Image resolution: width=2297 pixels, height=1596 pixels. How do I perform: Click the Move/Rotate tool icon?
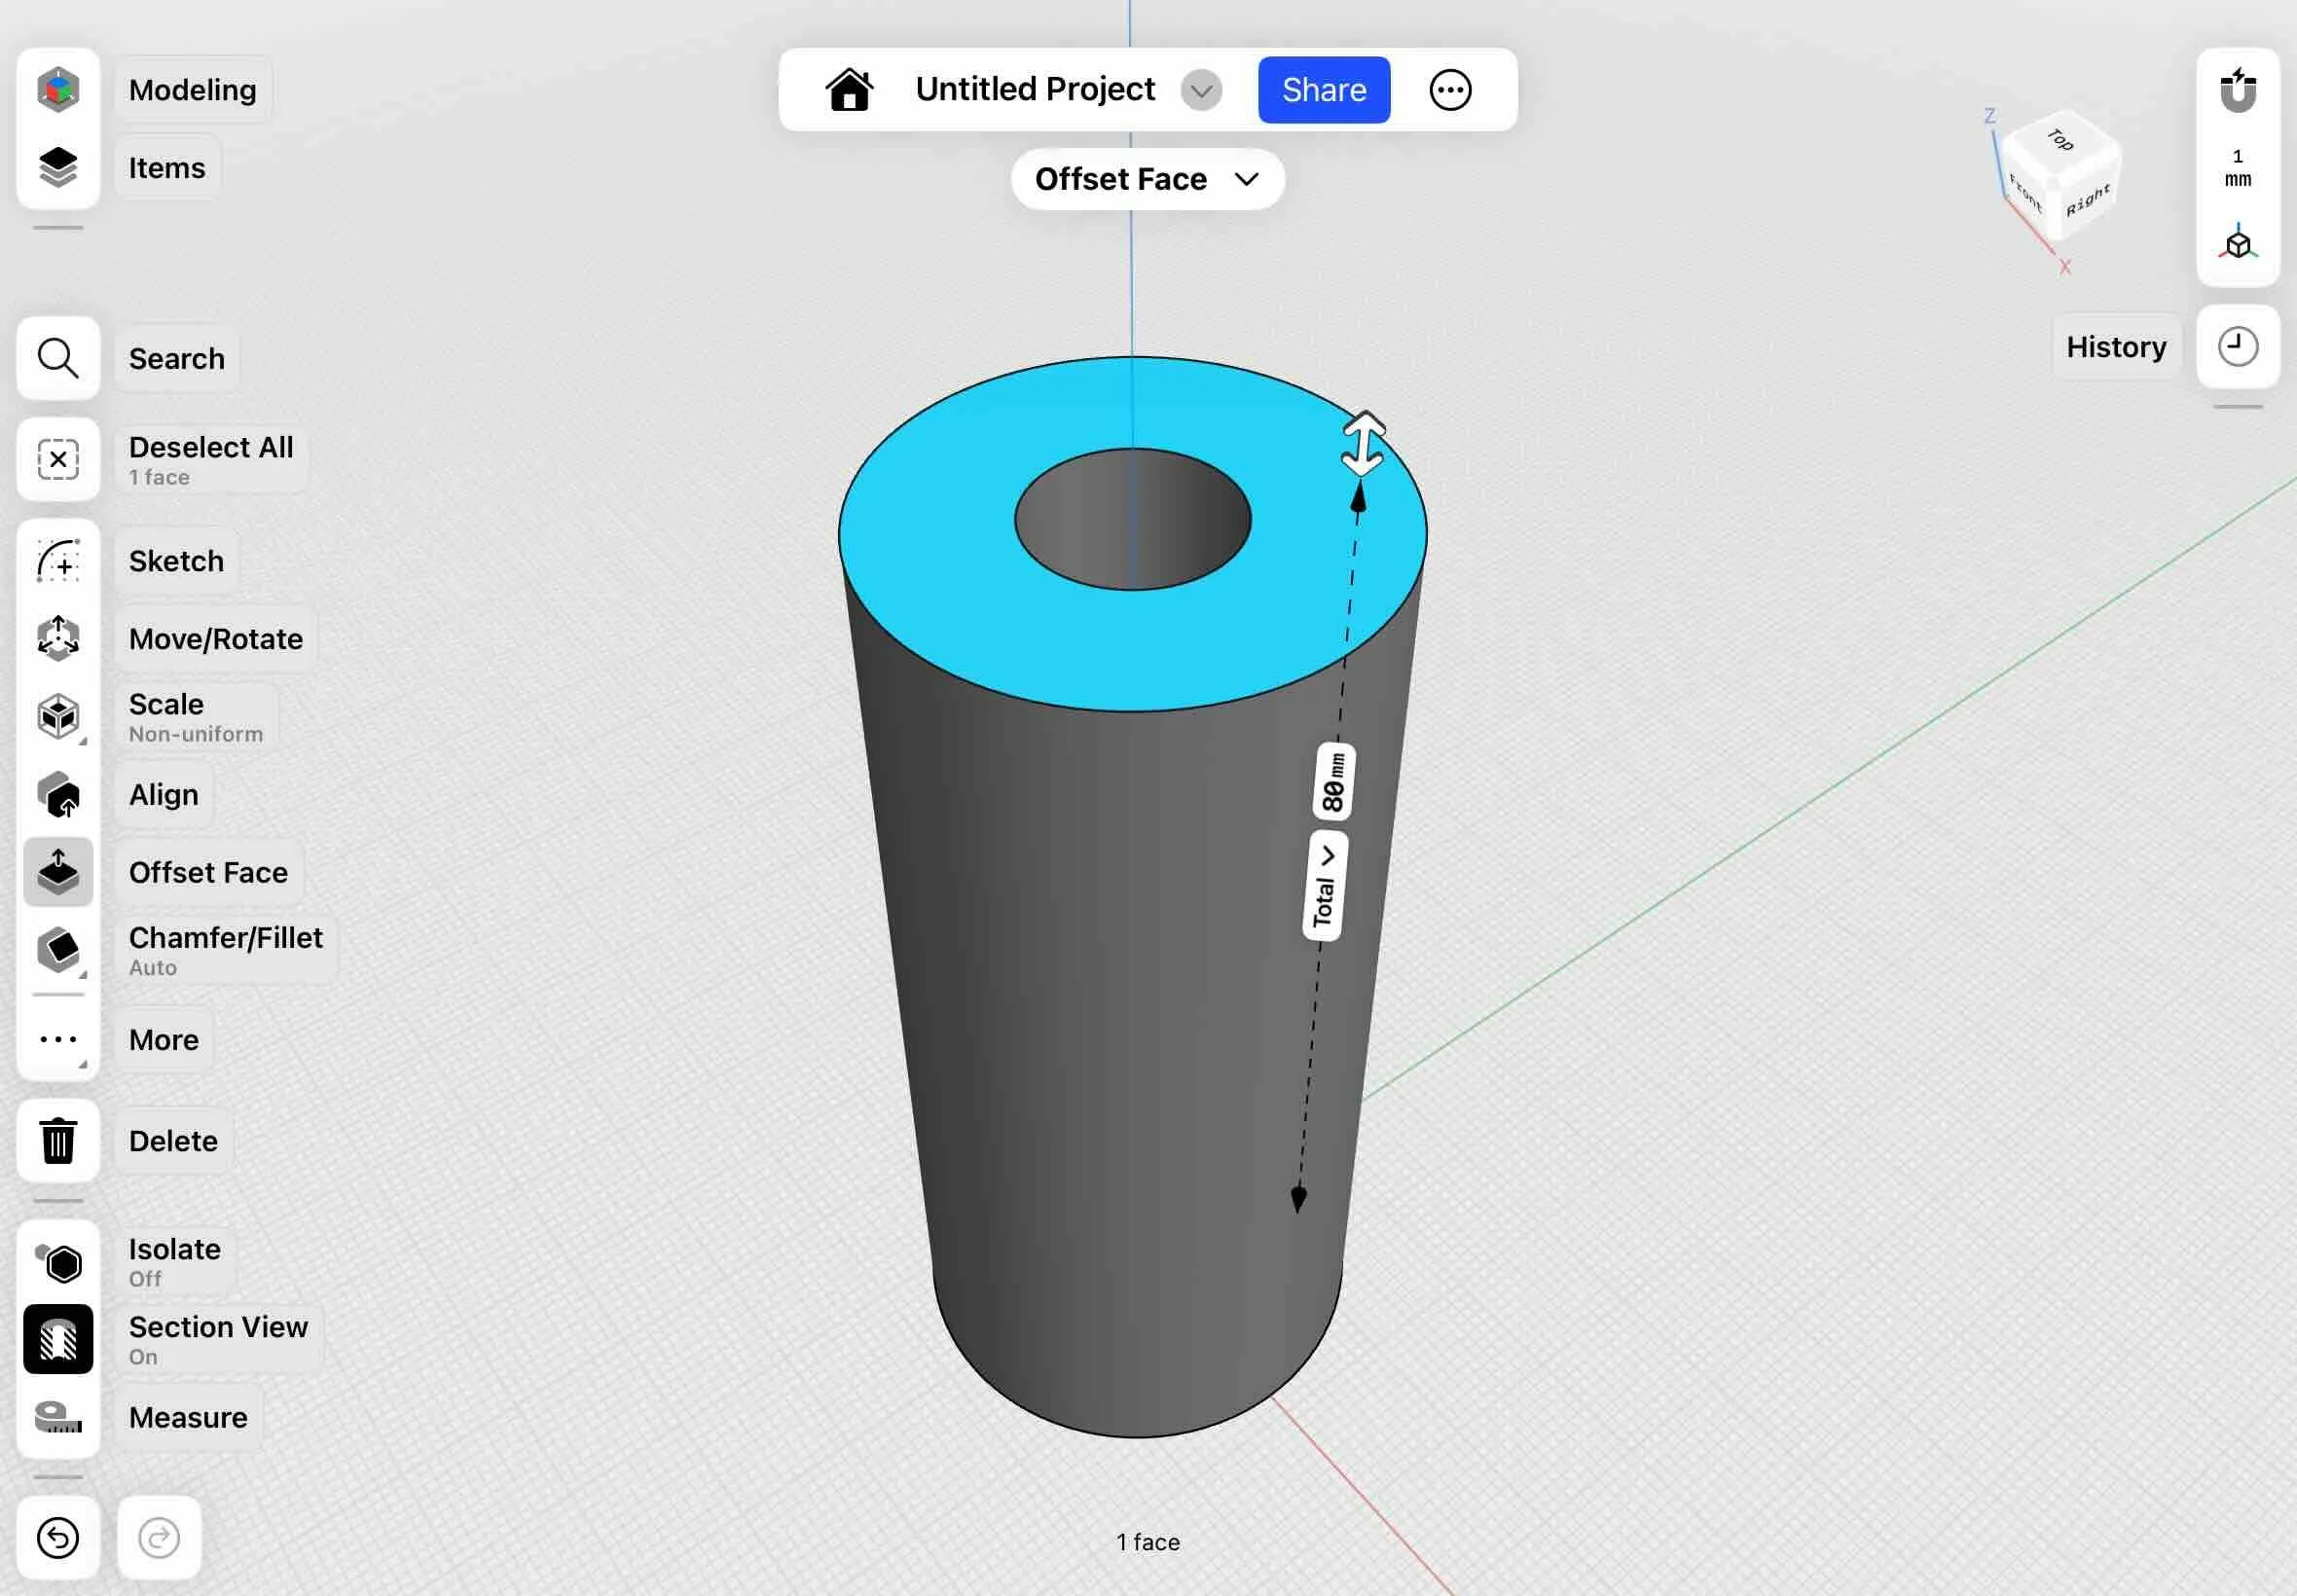[x=58, y=639]
